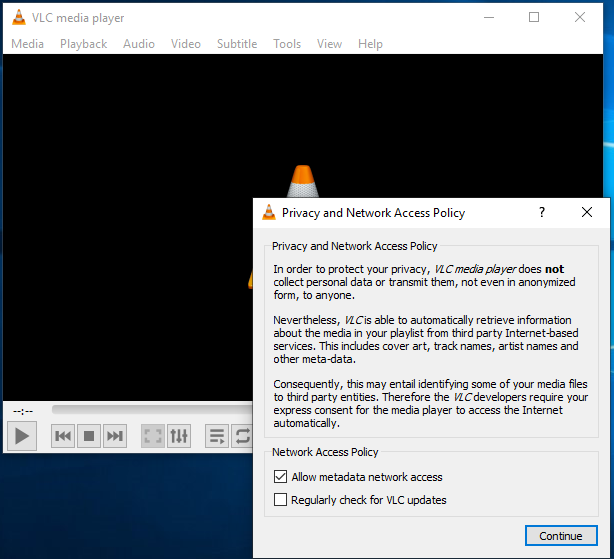The height and width of the screenshot is (559, 614).
Task: Click the VLC cone in video area
Action: click(302, 182)
